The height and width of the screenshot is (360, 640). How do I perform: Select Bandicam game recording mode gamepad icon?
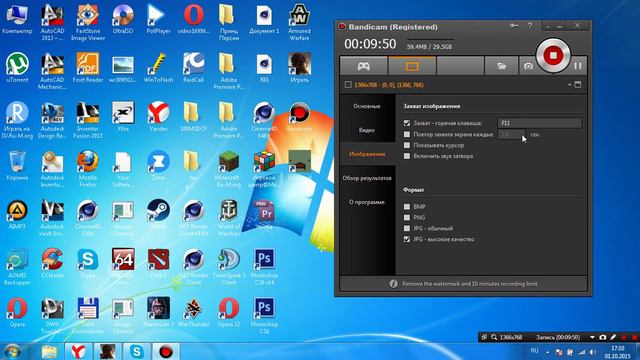tap(364, 66)
